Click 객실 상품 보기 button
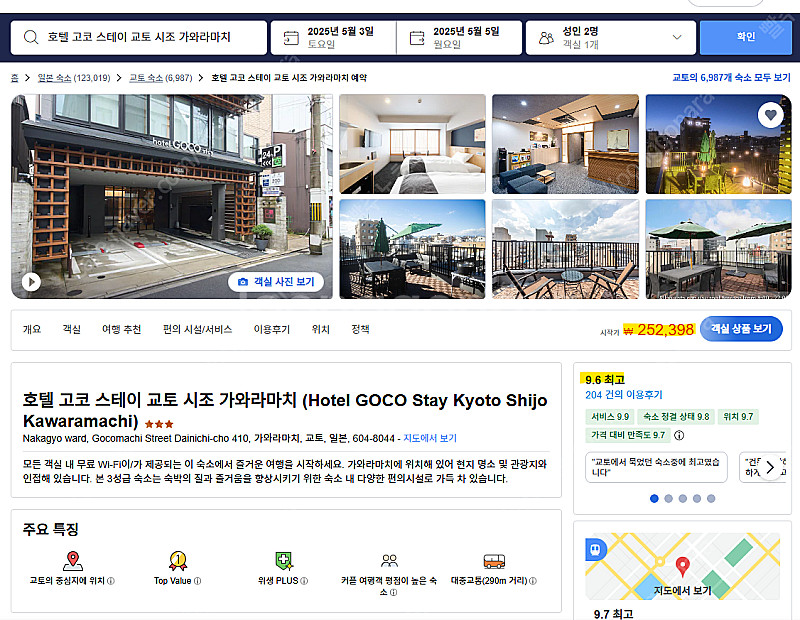 pos(741,329)
